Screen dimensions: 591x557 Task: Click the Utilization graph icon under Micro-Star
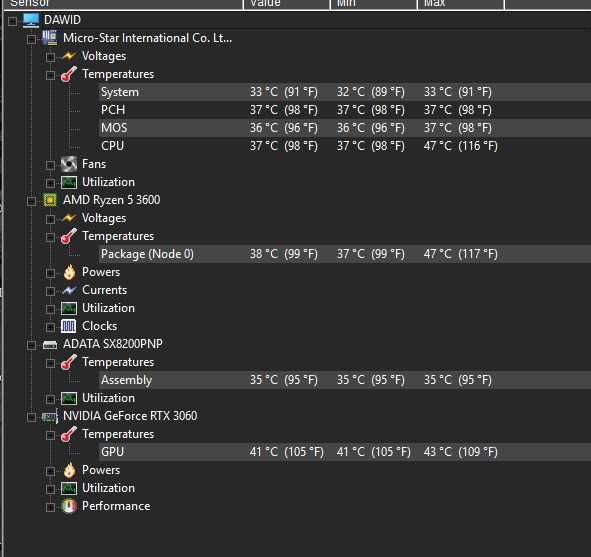pos(69,182)
